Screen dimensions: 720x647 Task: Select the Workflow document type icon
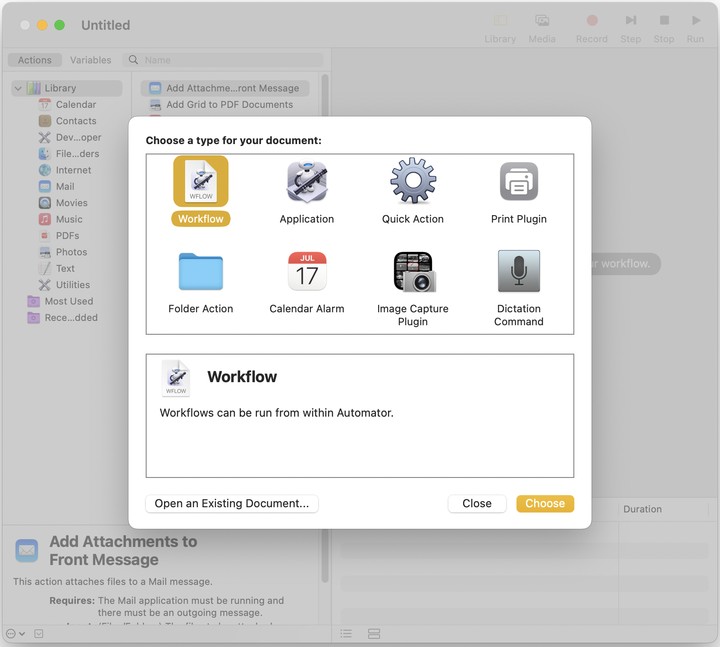(200, 182)
